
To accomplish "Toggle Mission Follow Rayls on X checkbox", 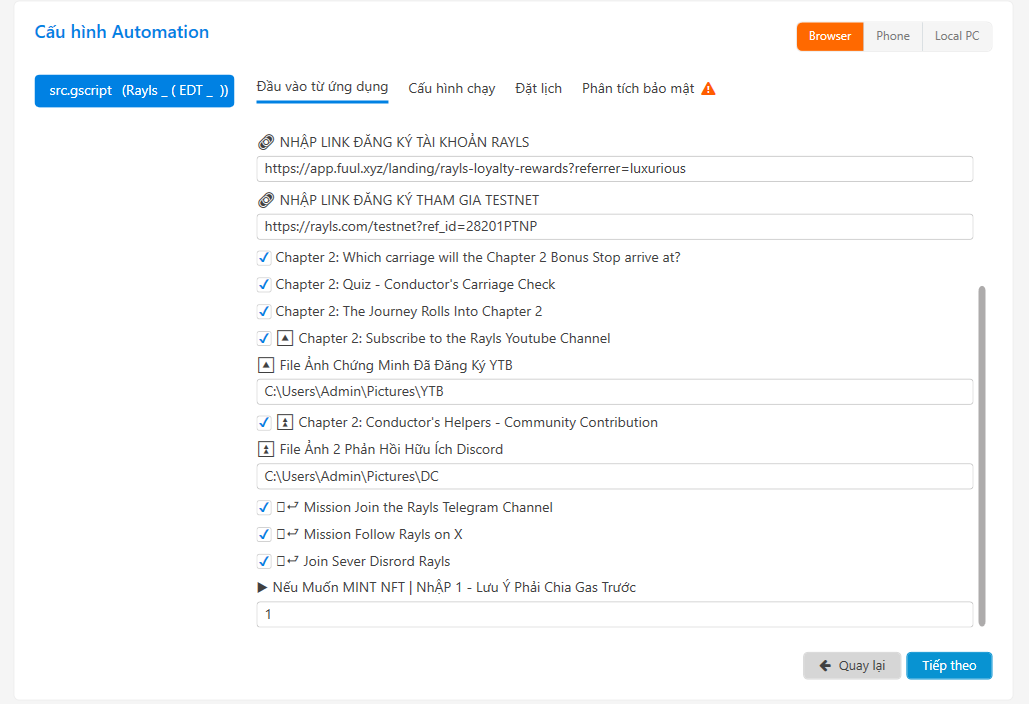I will tap(264, 534).
